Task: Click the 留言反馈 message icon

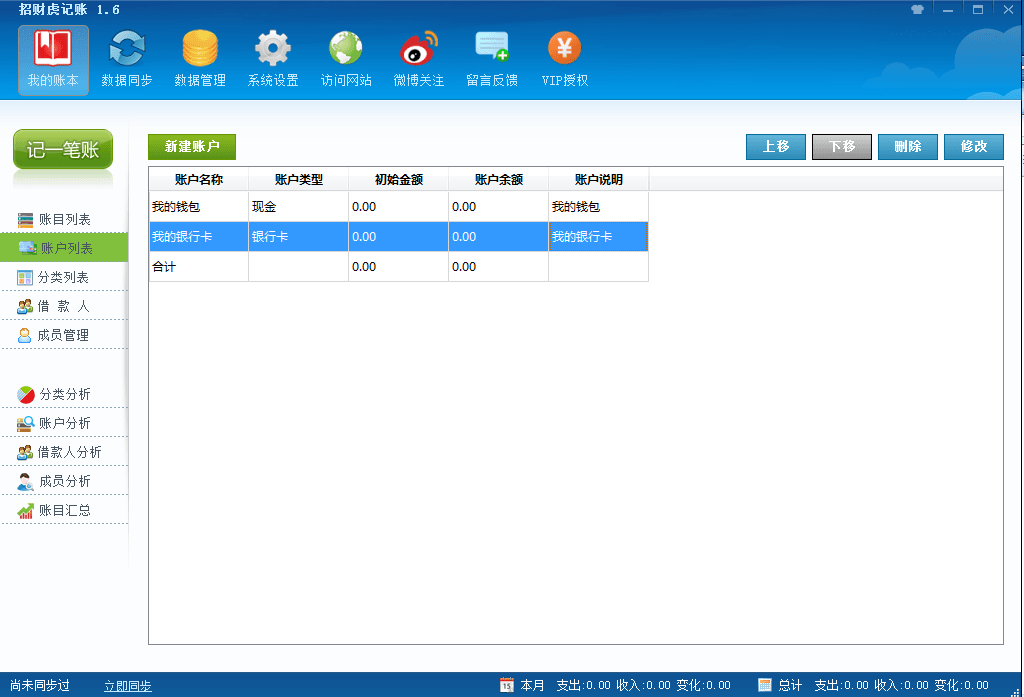Action: 492,50
